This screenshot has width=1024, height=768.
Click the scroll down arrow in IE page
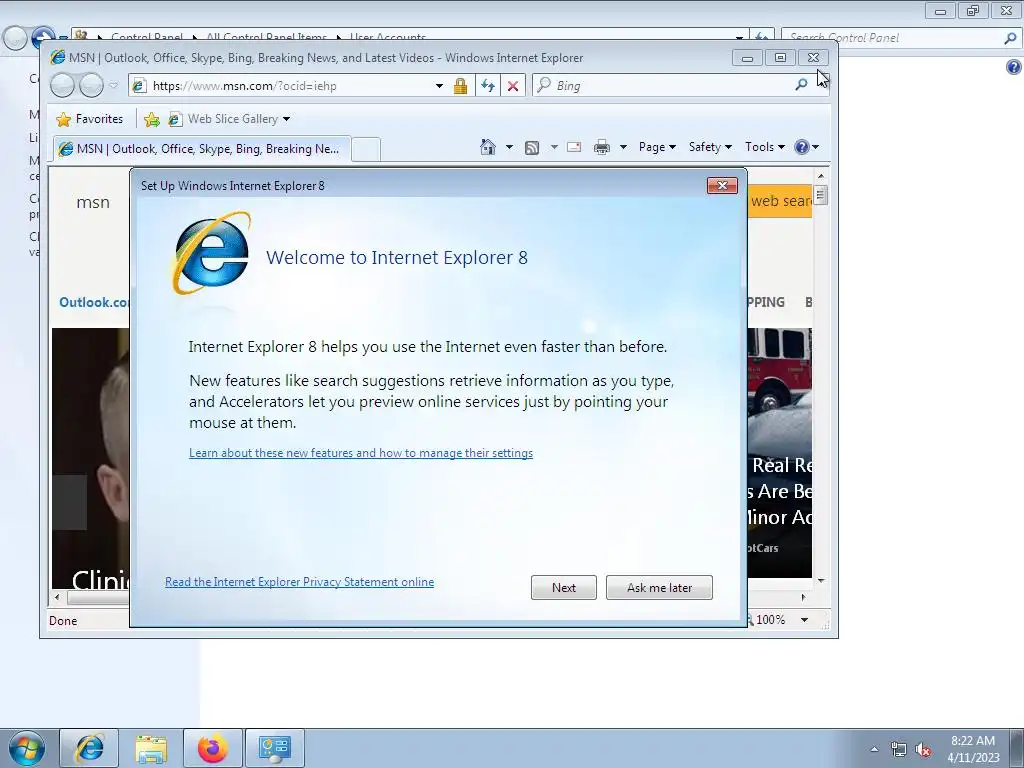tap(821, 581)
